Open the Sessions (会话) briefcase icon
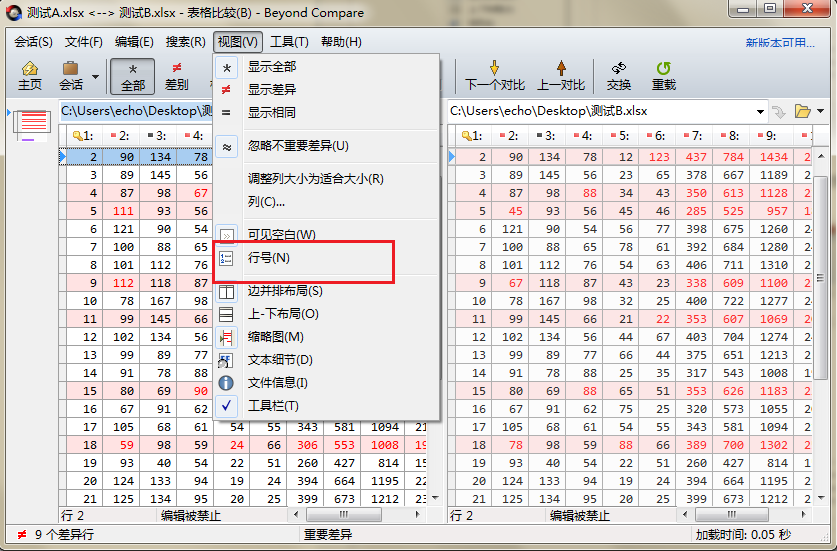The width and height of the screenshot is (837, 551). (71, 76)
